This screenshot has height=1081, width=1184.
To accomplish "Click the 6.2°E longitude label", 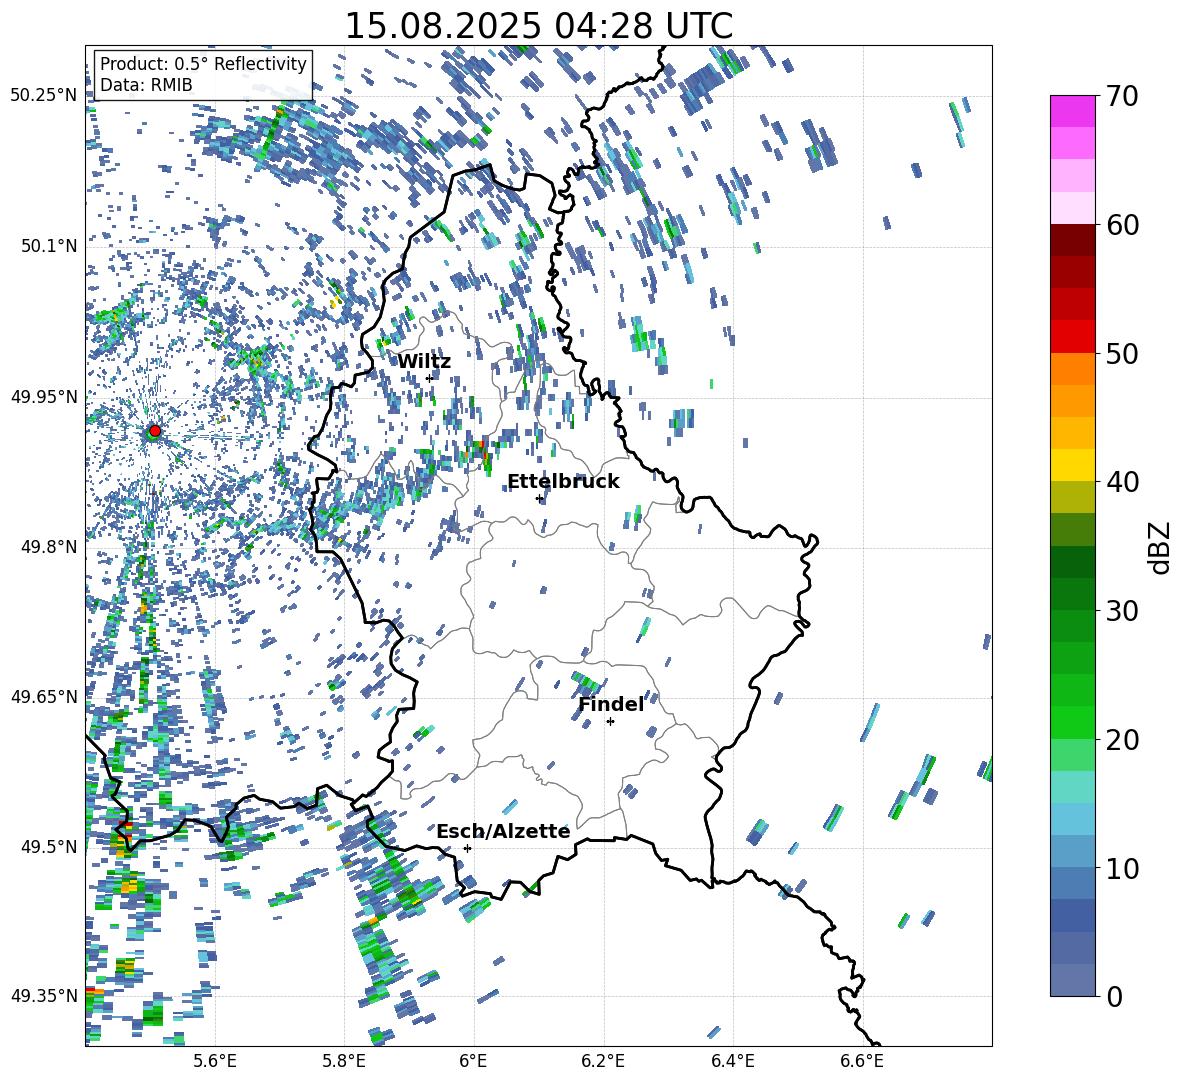I will (603, 1061).
